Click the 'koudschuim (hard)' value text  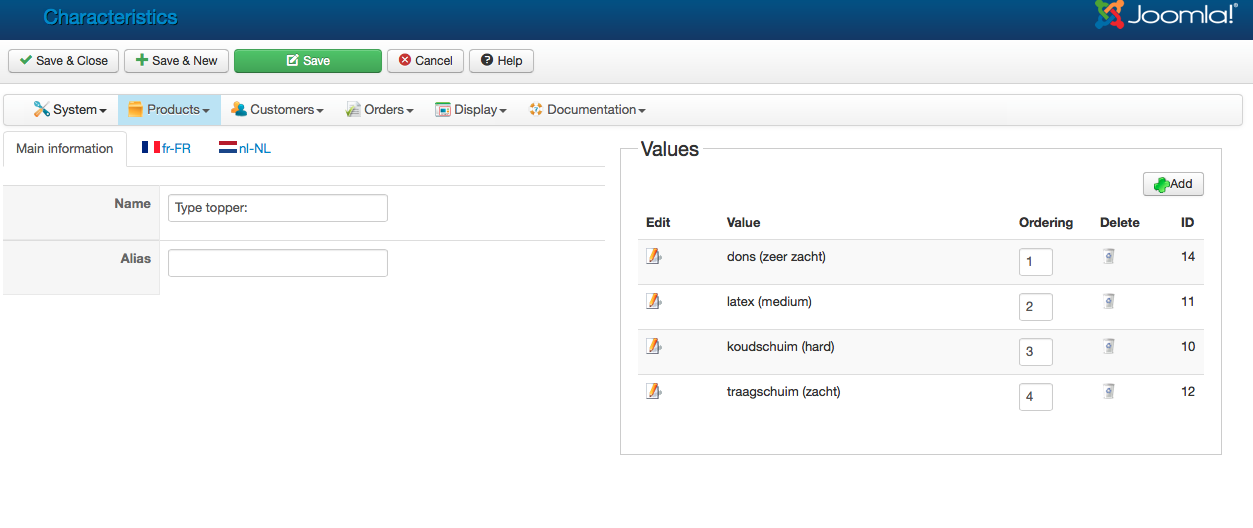pos(780,347)
